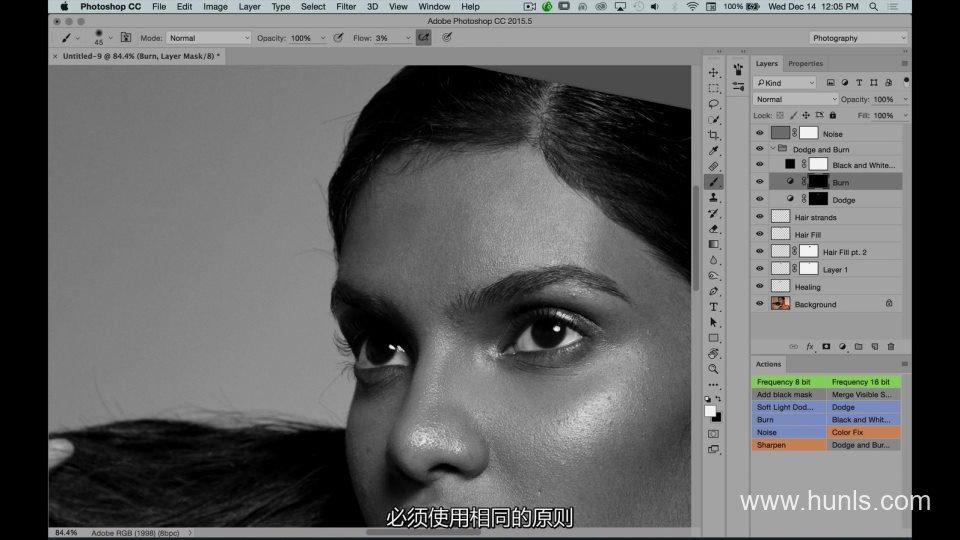Image resolution: width=960 pixels, height=540 pixels.
Task: Open the layer Kind filter dropdown
Action: point(785,83)
